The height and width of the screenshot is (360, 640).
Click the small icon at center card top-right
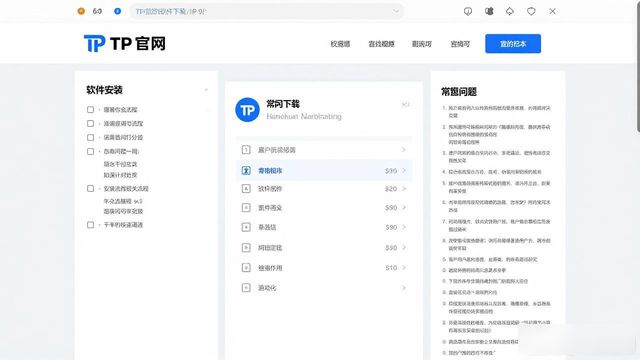(x=405, y=104)
